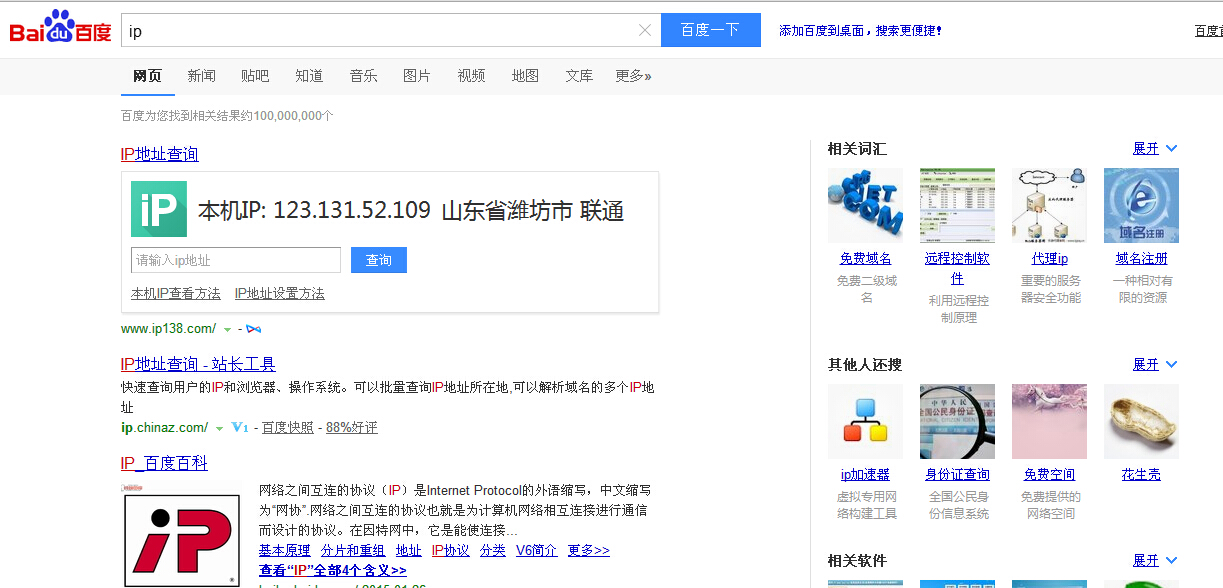
Task: Click the 查询 button
Action: pyautogui.click(x=379, y=260)
